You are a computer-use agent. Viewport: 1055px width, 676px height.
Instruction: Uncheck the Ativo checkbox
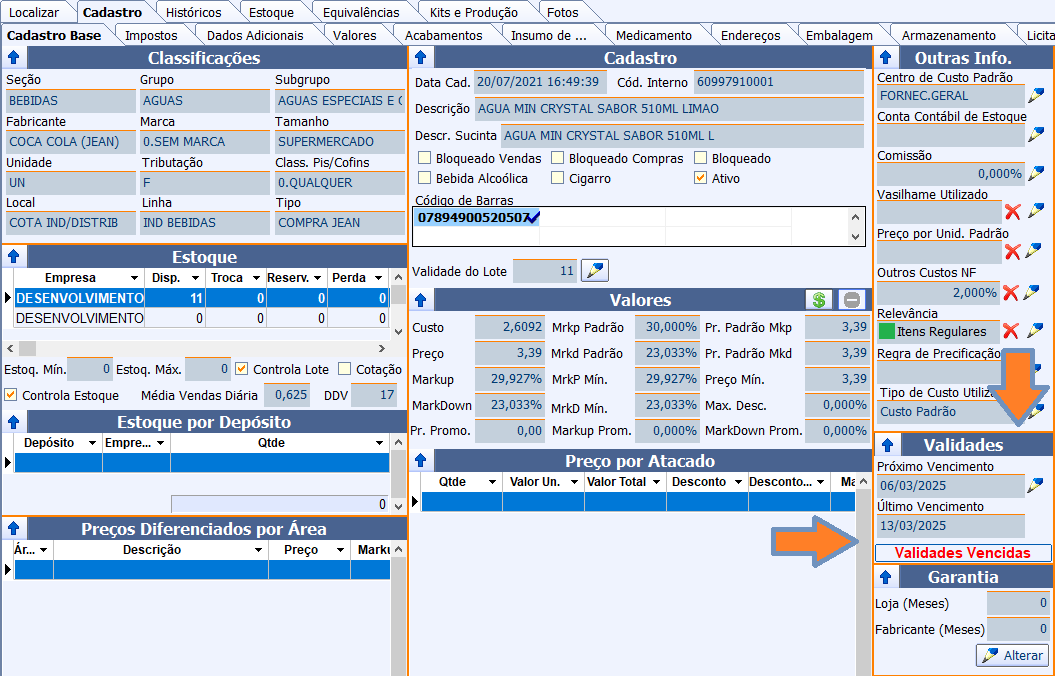[701, 178]
